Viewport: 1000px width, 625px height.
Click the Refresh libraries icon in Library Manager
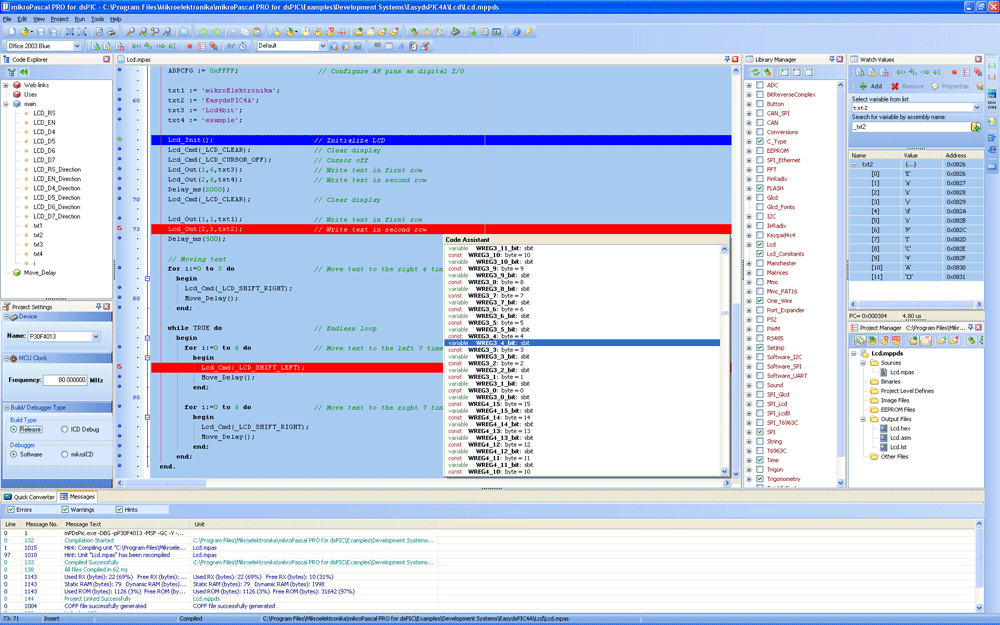[x=756, y=72]
